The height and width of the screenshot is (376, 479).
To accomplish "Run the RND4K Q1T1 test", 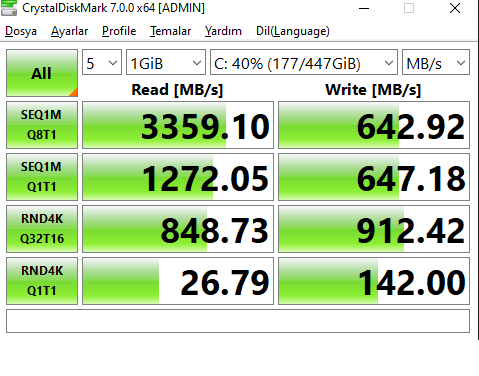I will pyautogui.click(x=42, y=281).
